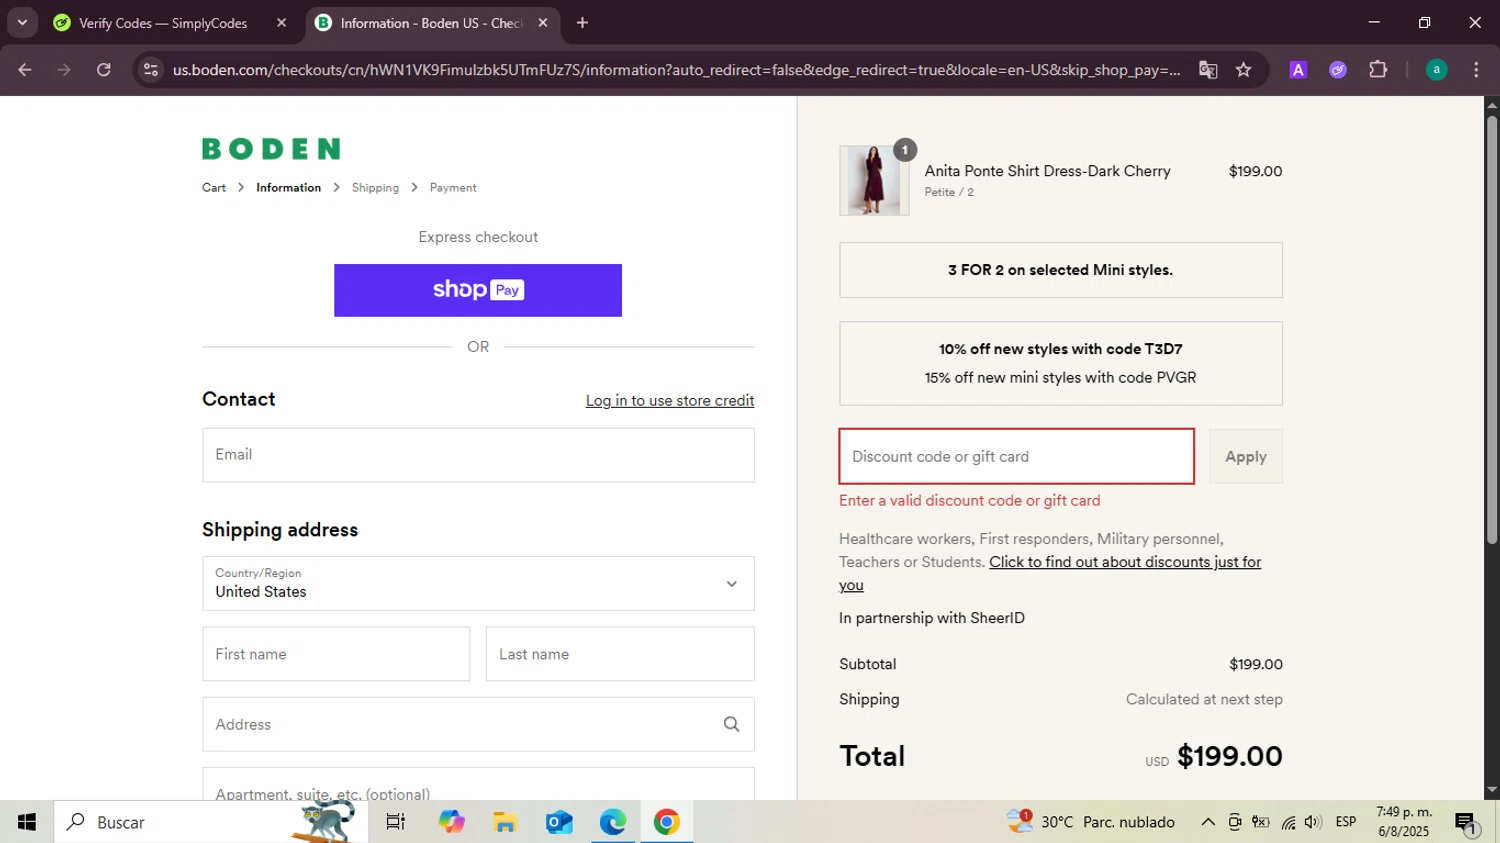Click the Buscar taskbar search box
The width and height of the screenshot is (1500, 843).
211,822
